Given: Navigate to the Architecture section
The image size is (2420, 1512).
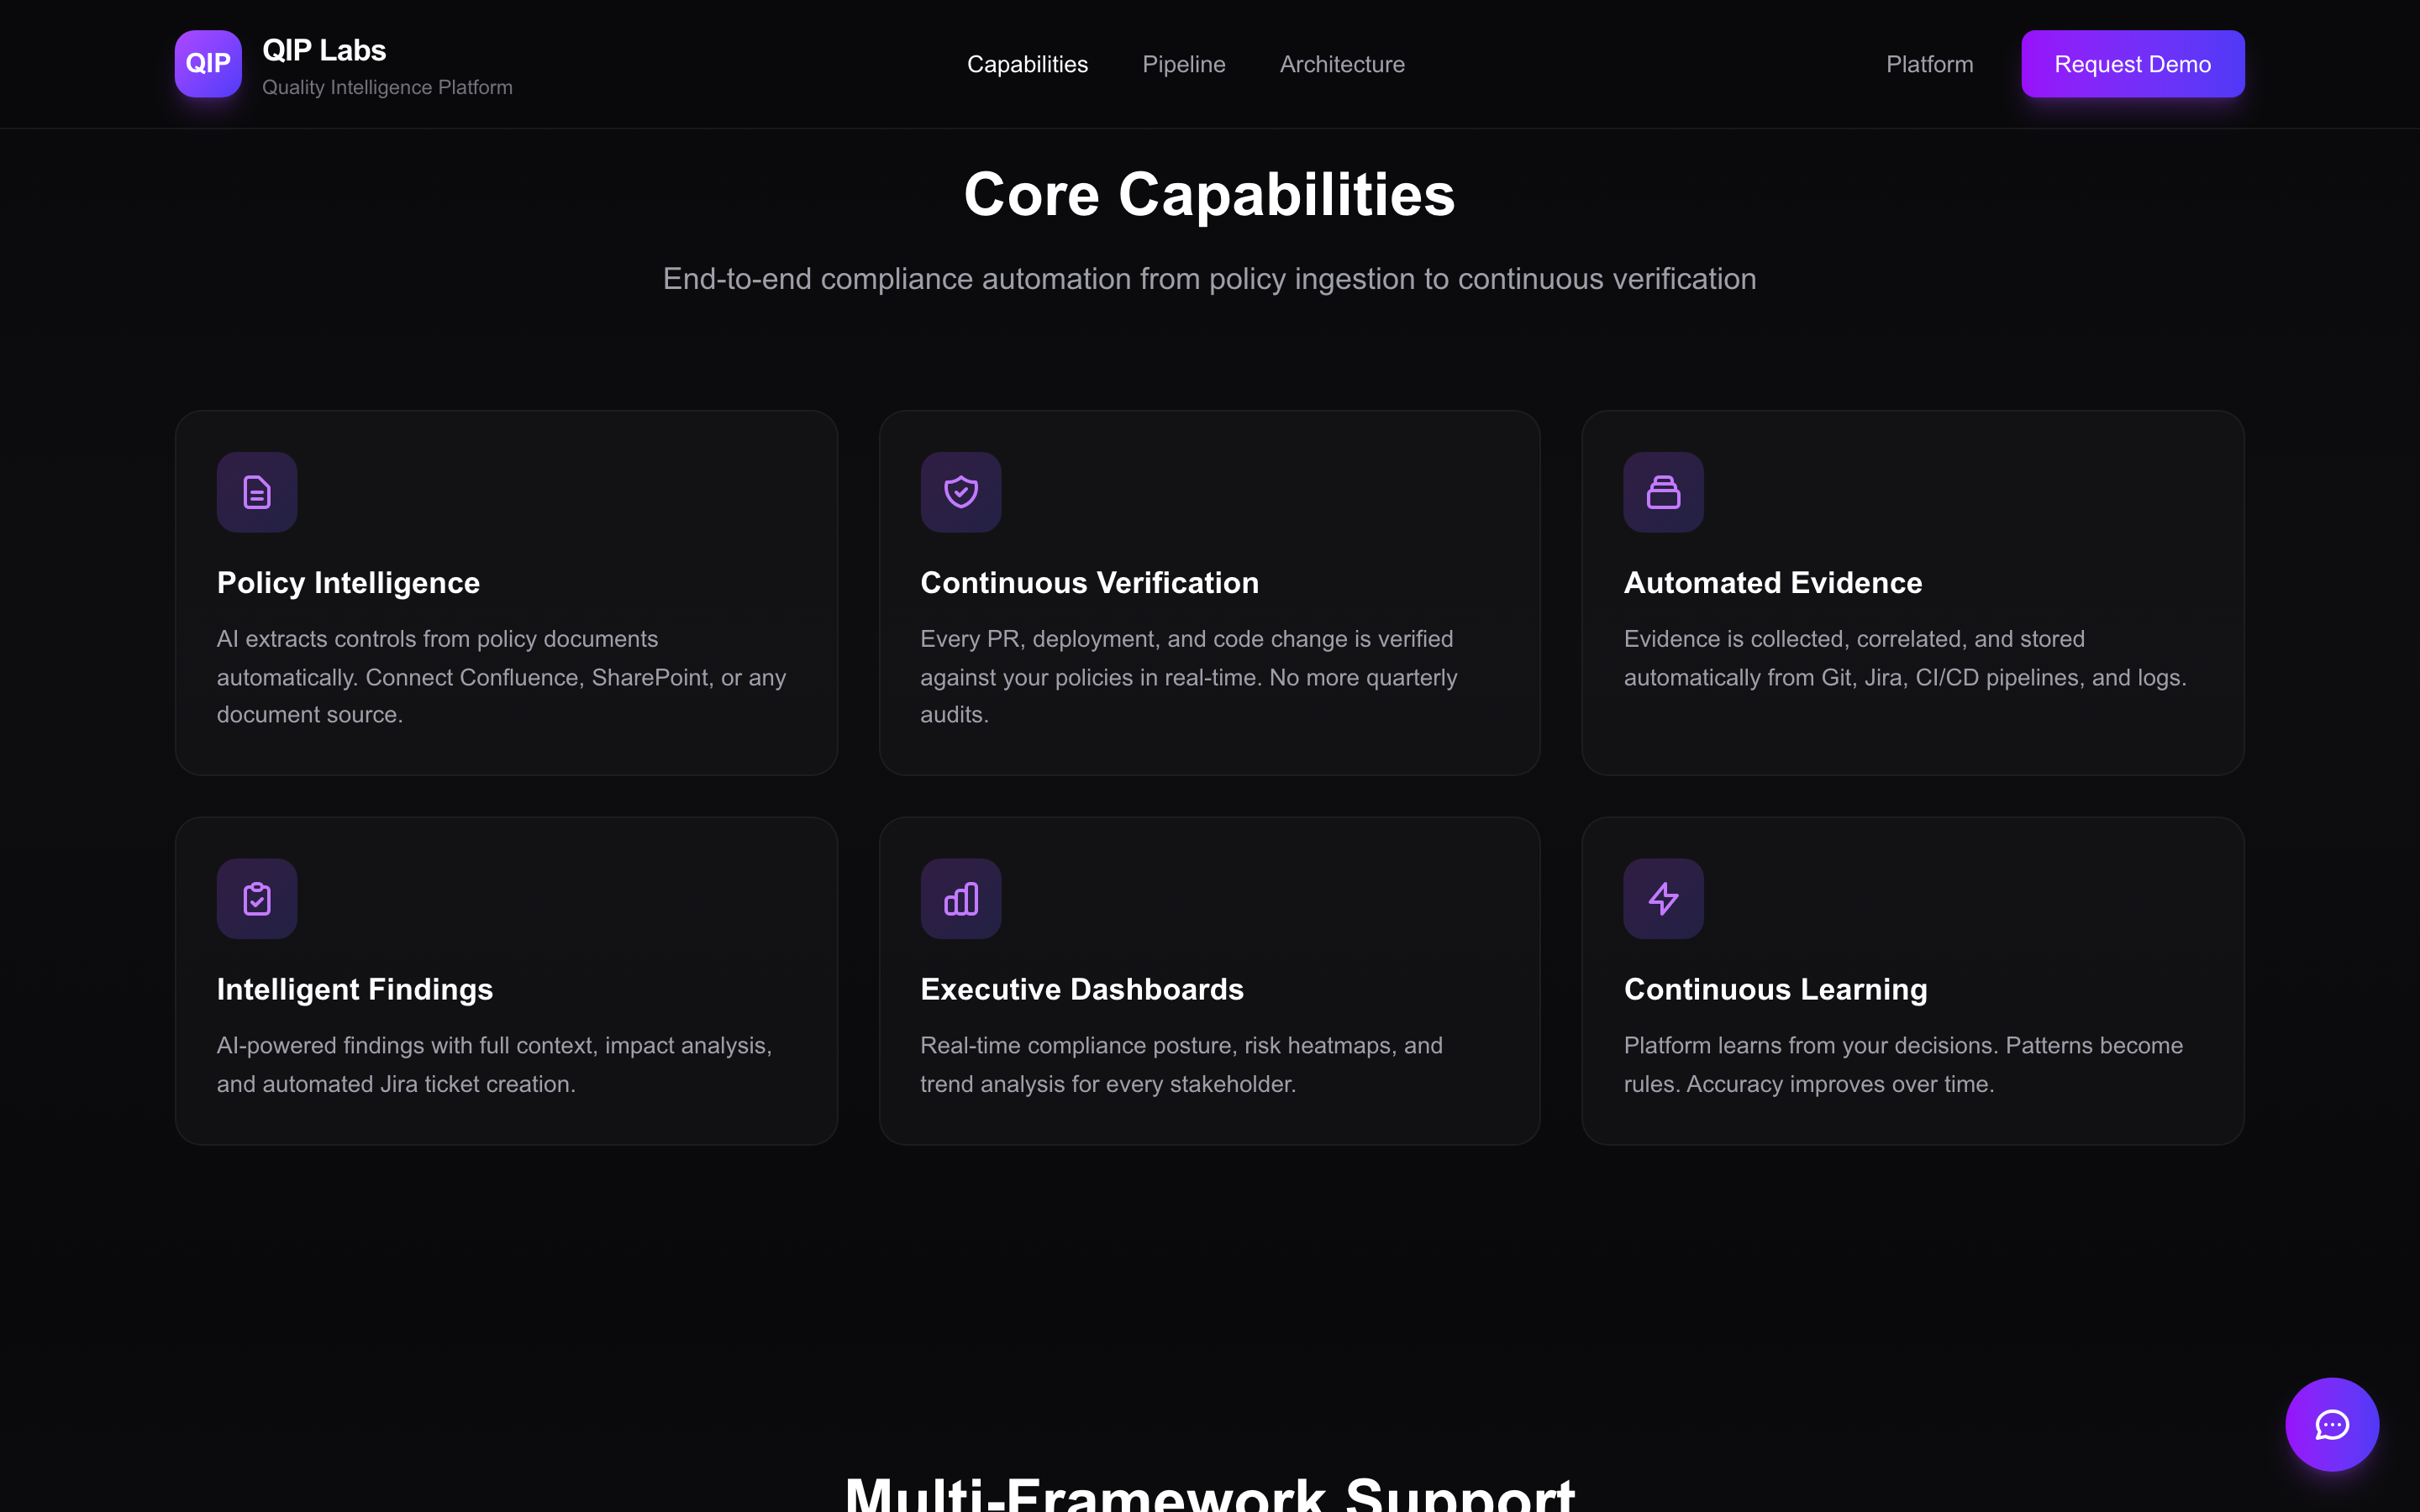Looking at the screenshot, I should 1342,64.
